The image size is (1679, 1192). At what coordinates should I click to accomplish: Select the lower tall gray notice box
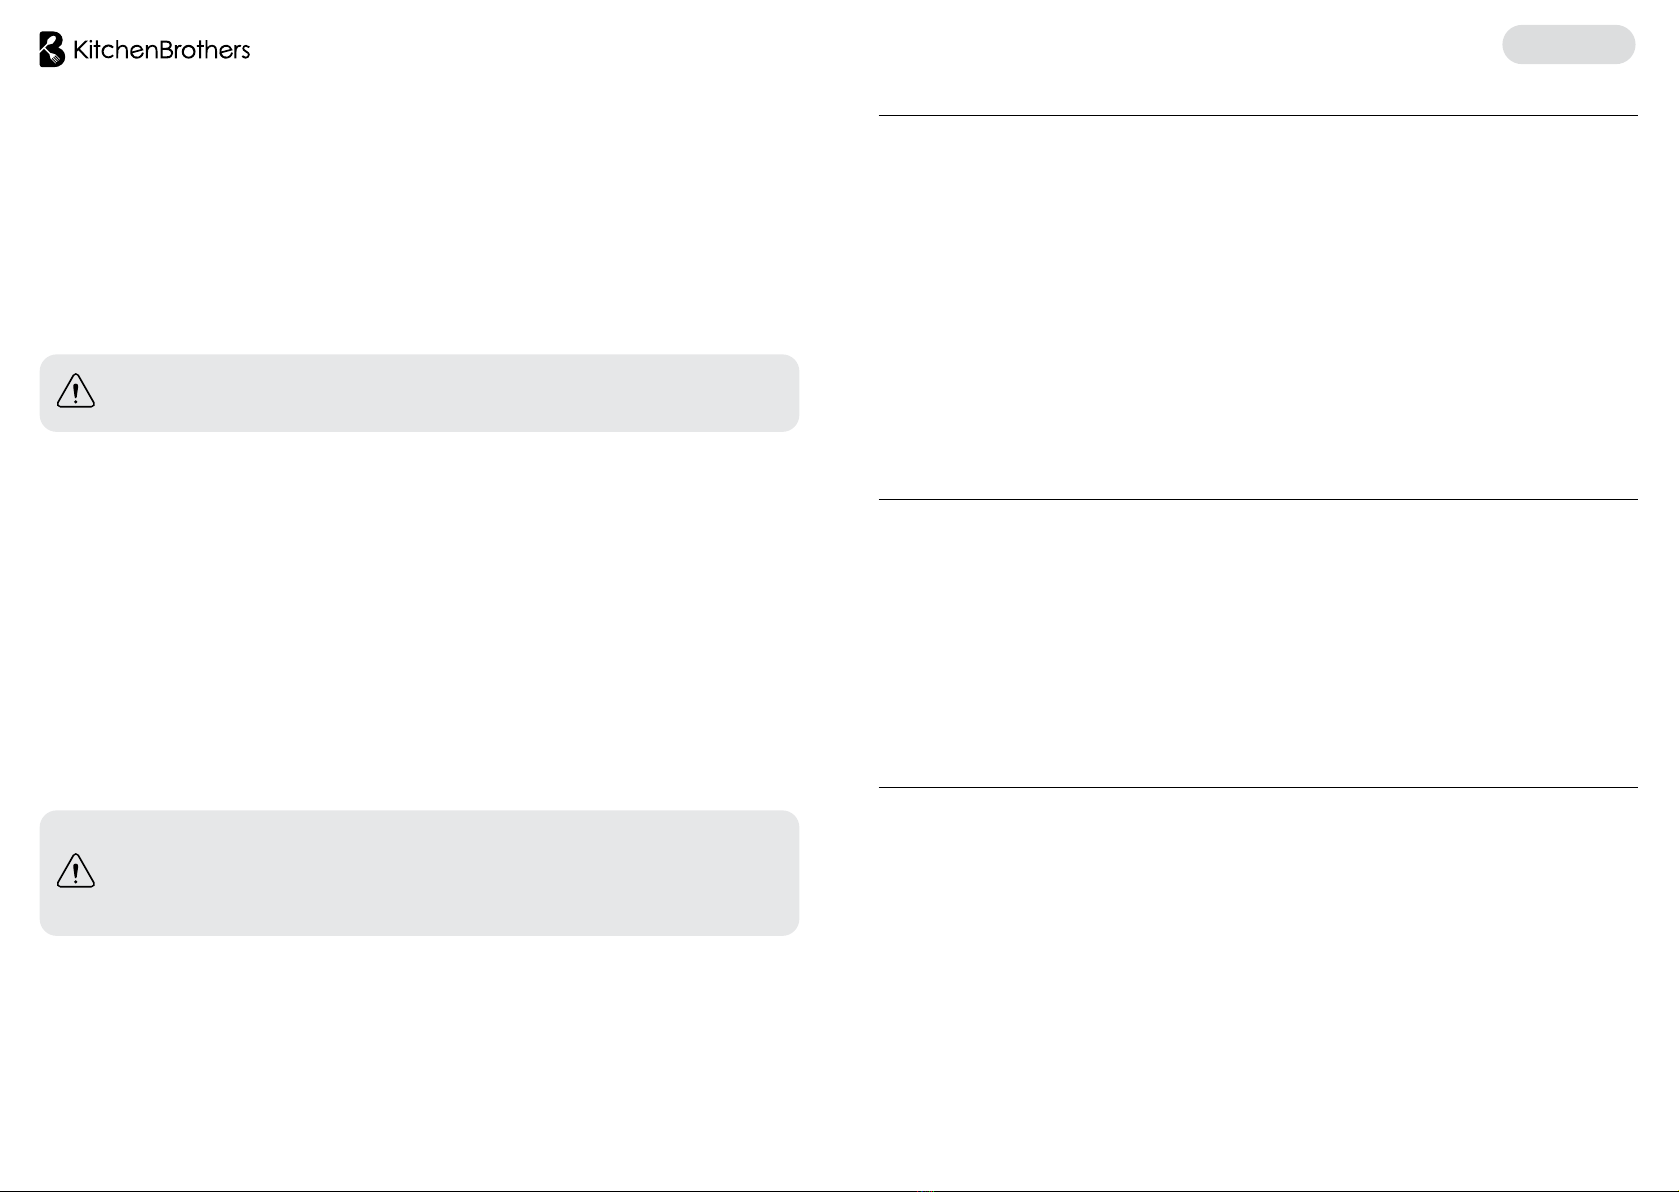419,873
